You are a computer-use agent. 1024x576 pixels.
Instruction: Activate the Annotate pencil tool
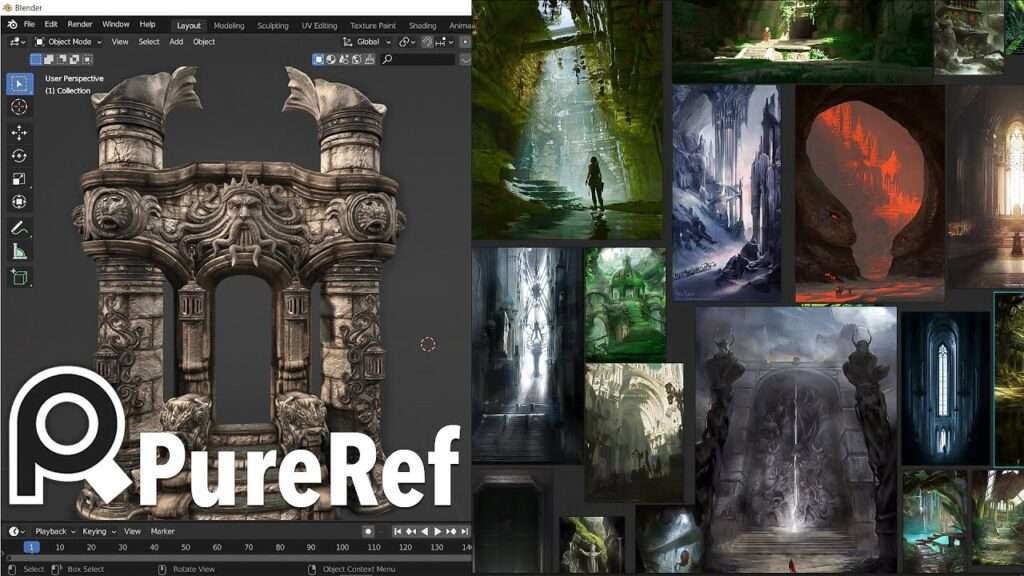[19, 229]
